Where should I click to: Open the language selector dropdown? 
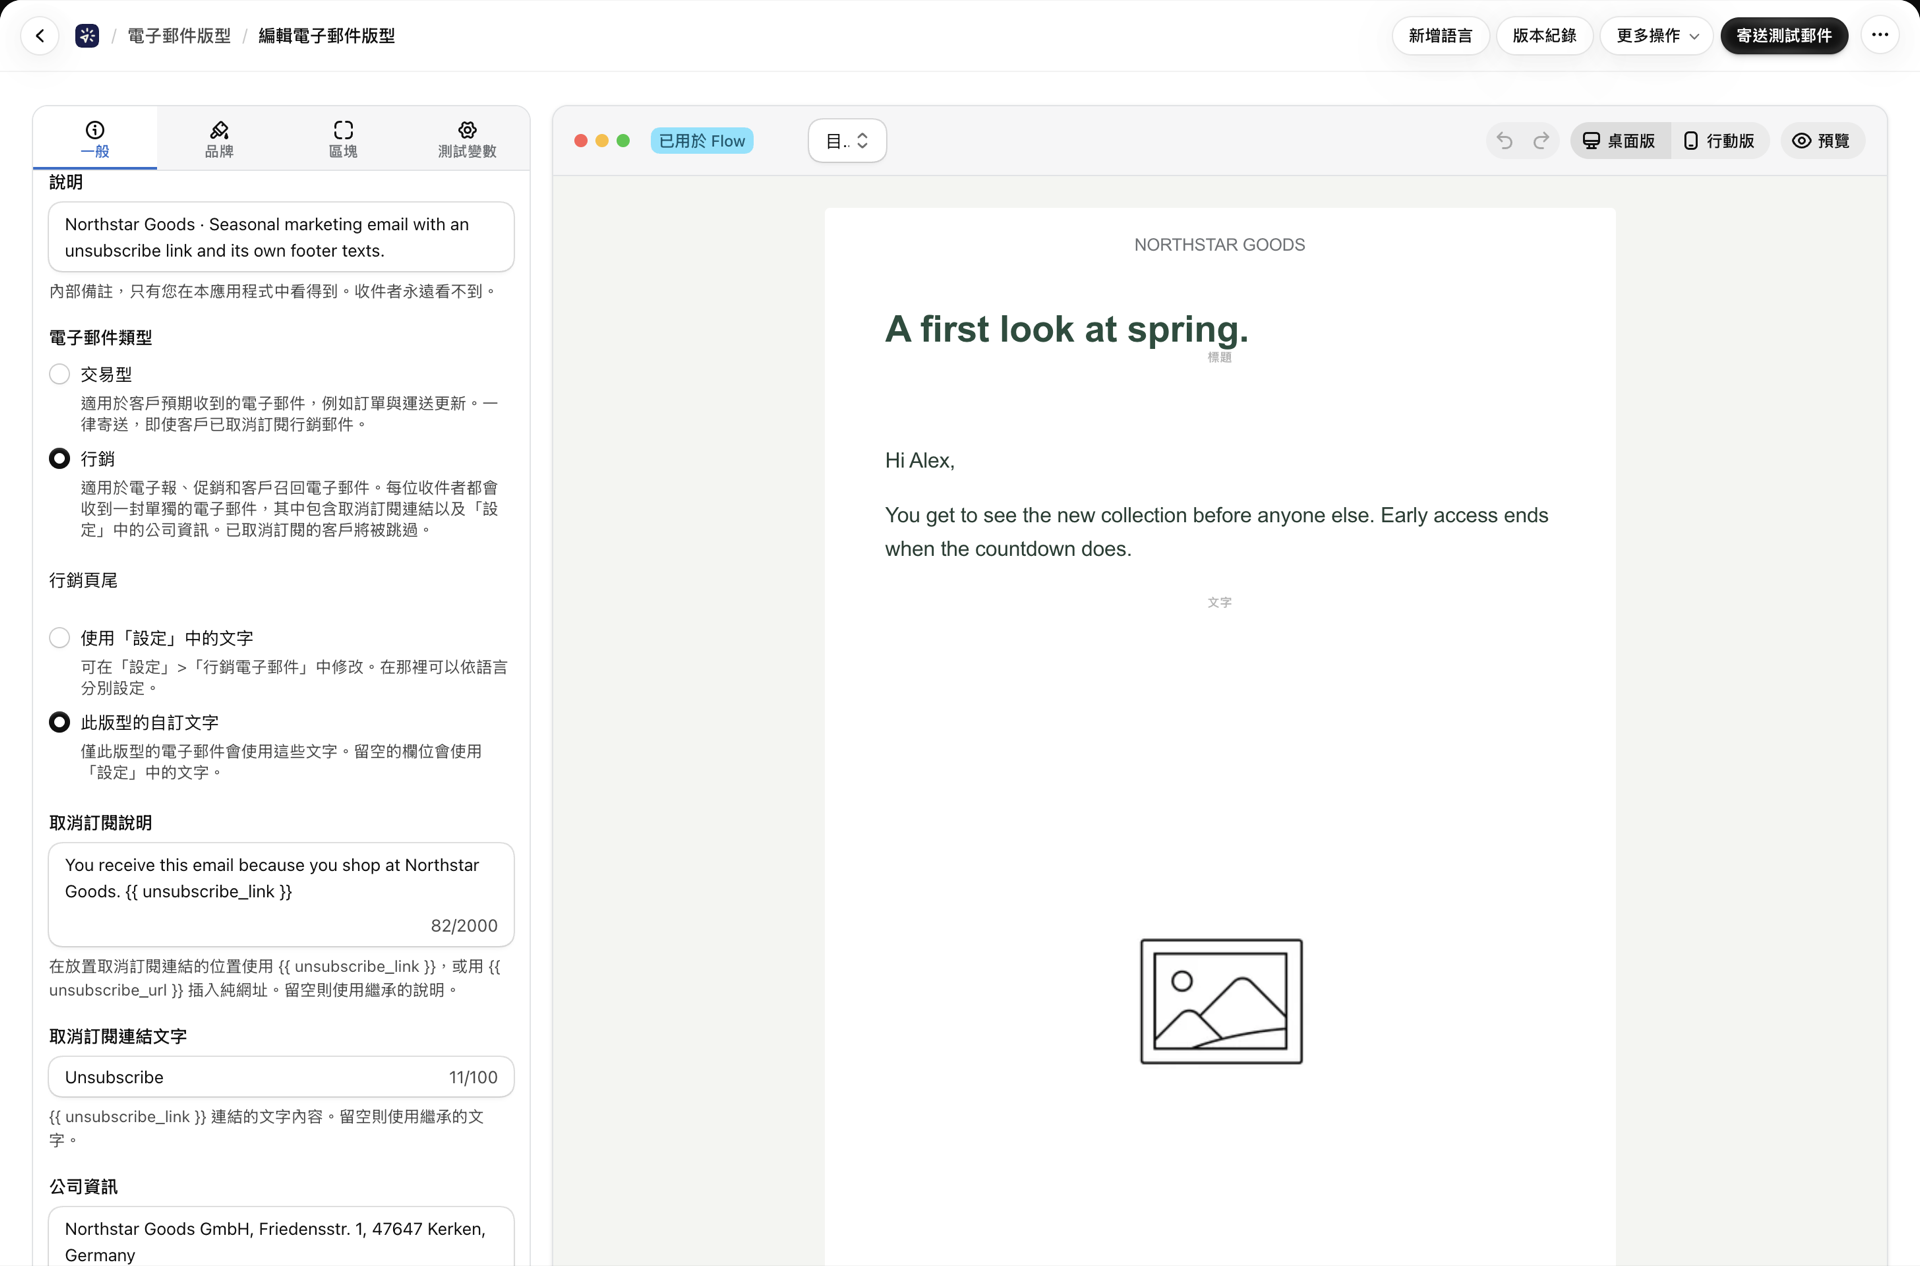point(847,141)
